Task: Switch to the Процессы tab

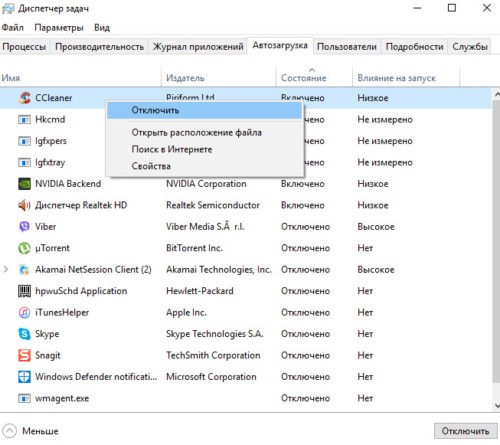Action: (24, 47)
